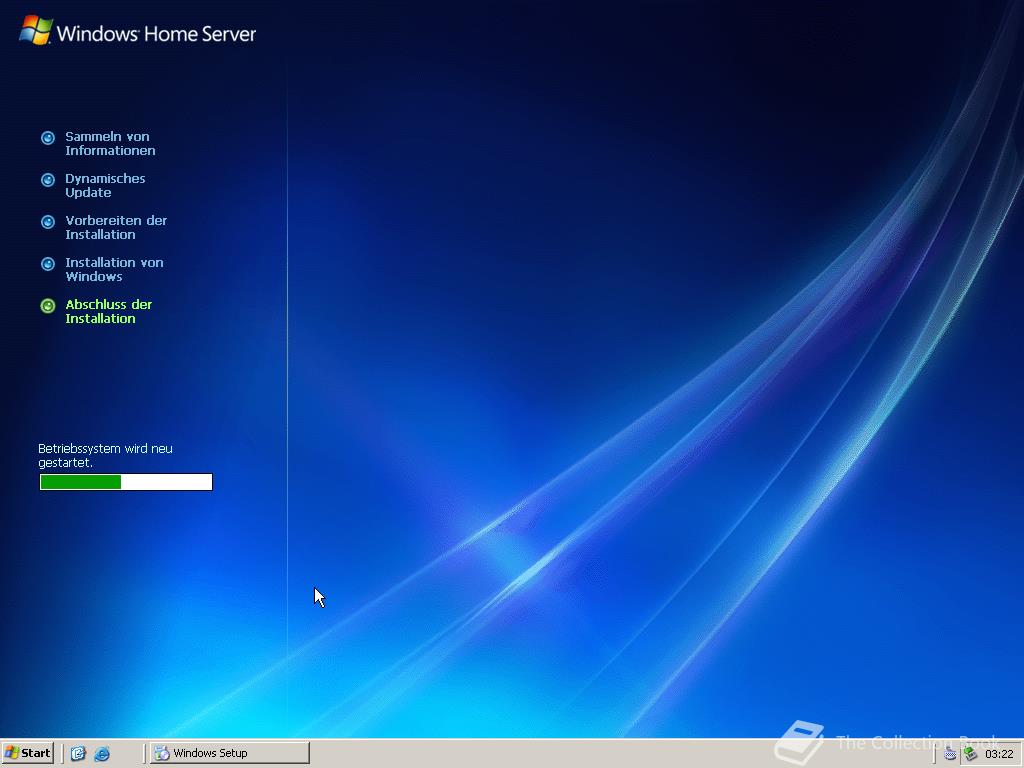Click the green network tray icon

pyautogui.click(x=970, y=754)
